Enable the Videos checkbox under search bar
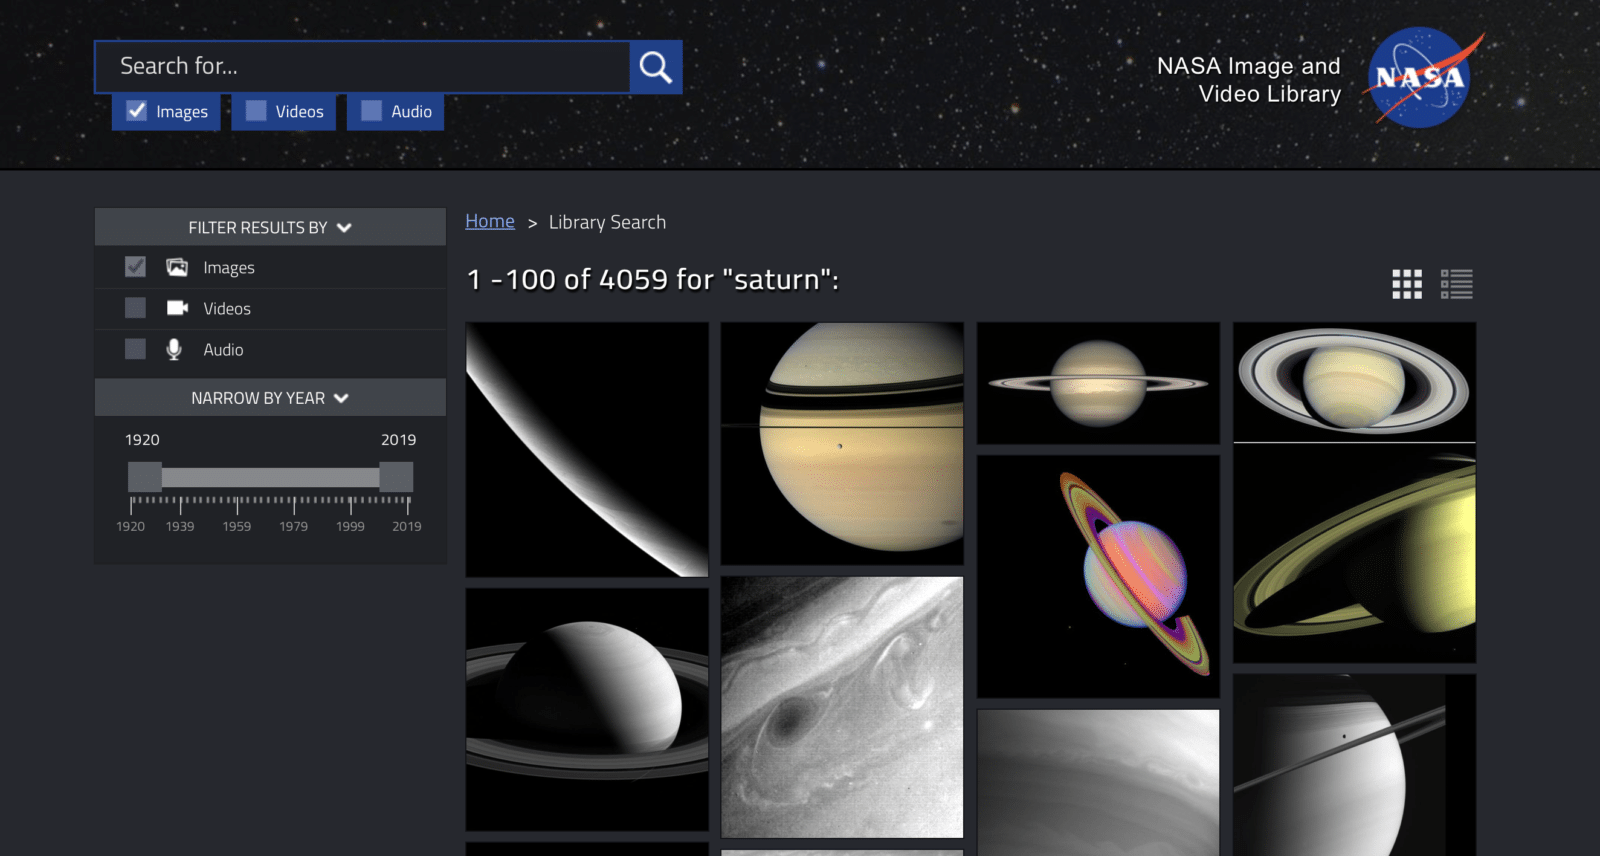This screenshot has height=856, width=1600. click(x=257, y=111)
